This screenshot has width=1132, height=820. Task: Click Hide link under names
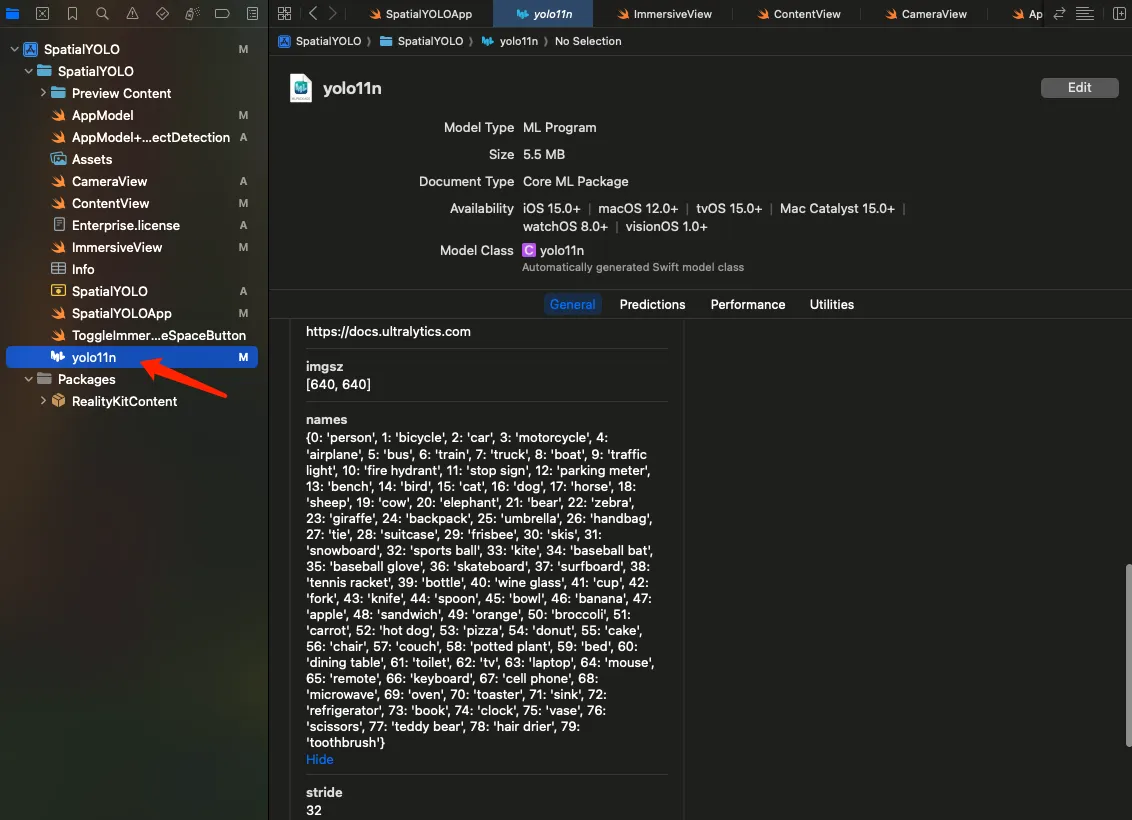pos(319,759)
